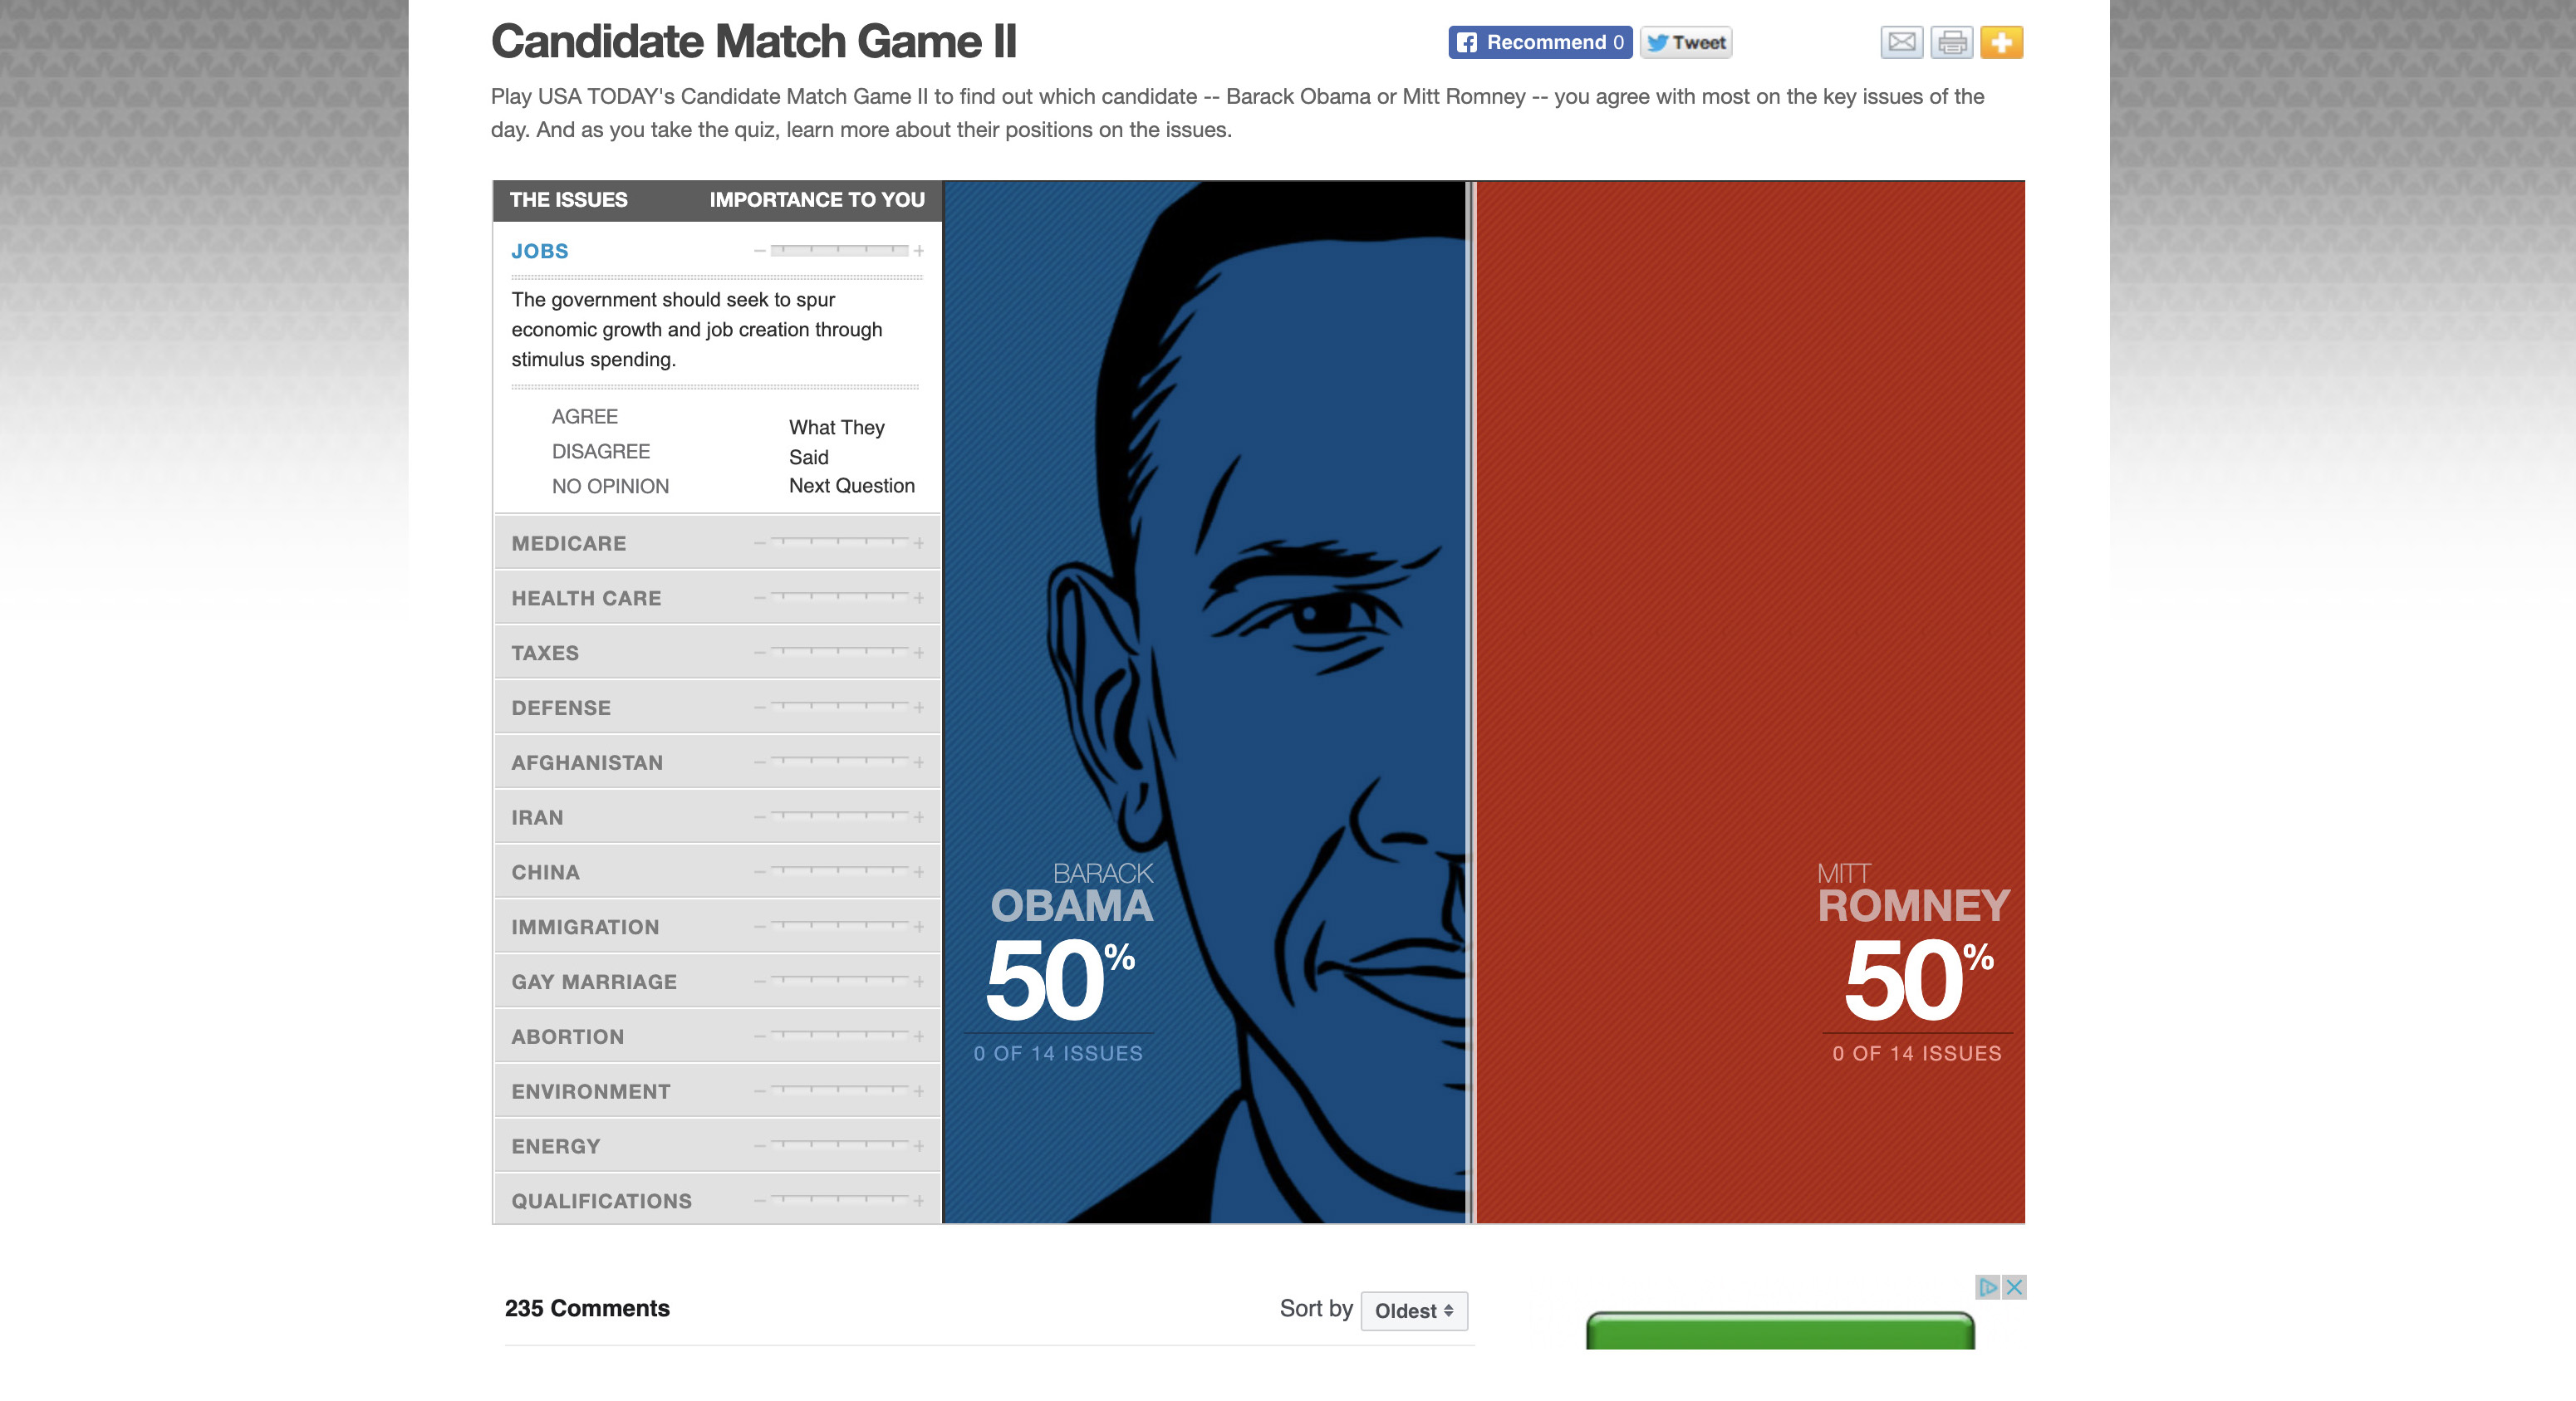Image resolution: width=2576 pixels, height=1401 pixels.
Task: Select the DISAGREE answer option
Action: coord(601,452)
